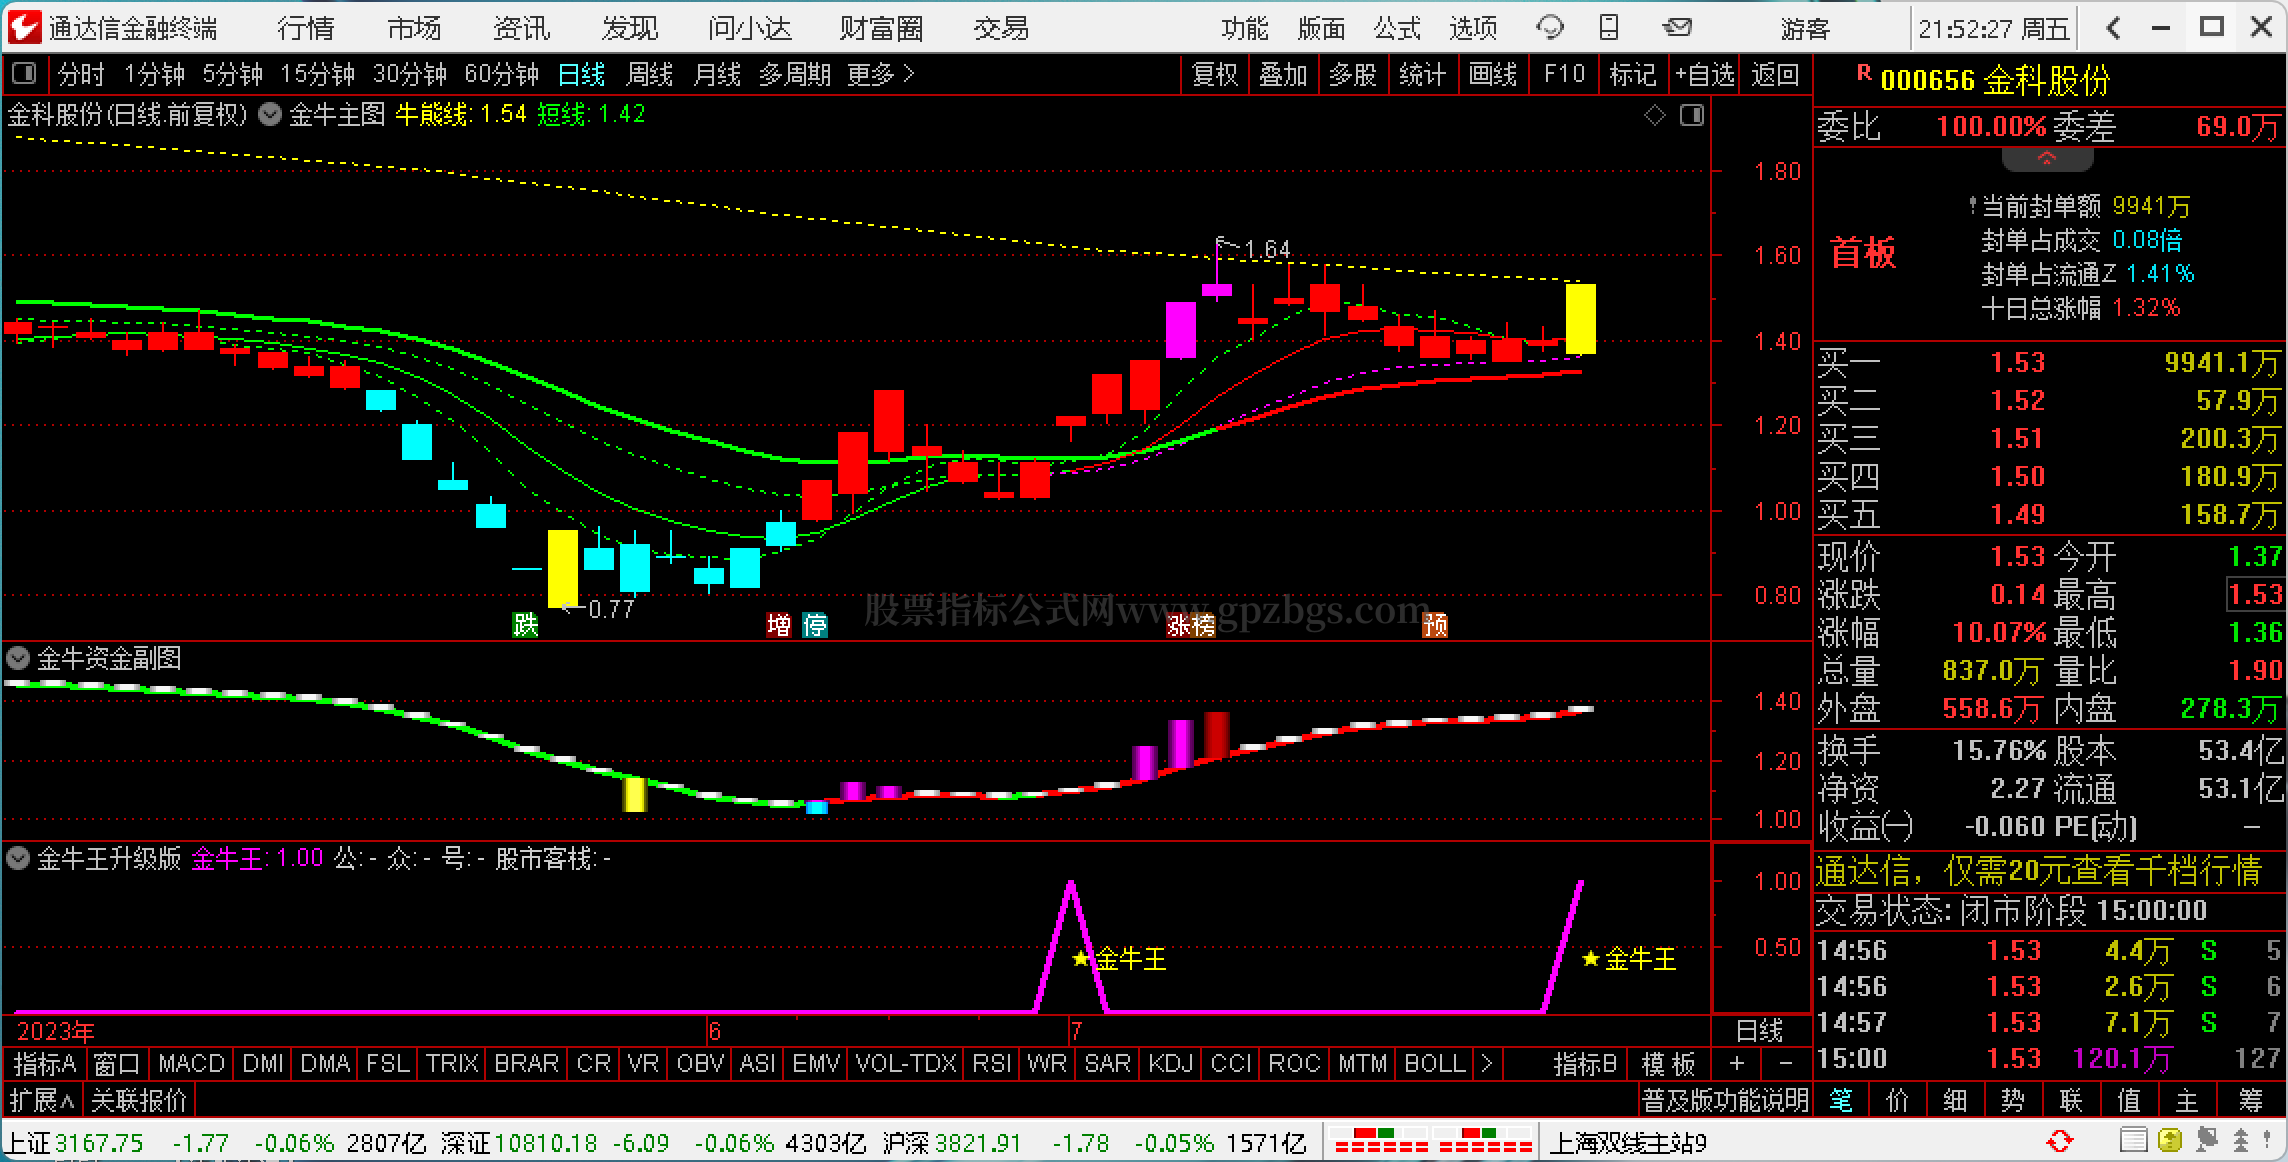Zoom in chart with plus button
Viewport: 2288px width, 1162px height.
pyautogui.click(x=1737, y=1063)
